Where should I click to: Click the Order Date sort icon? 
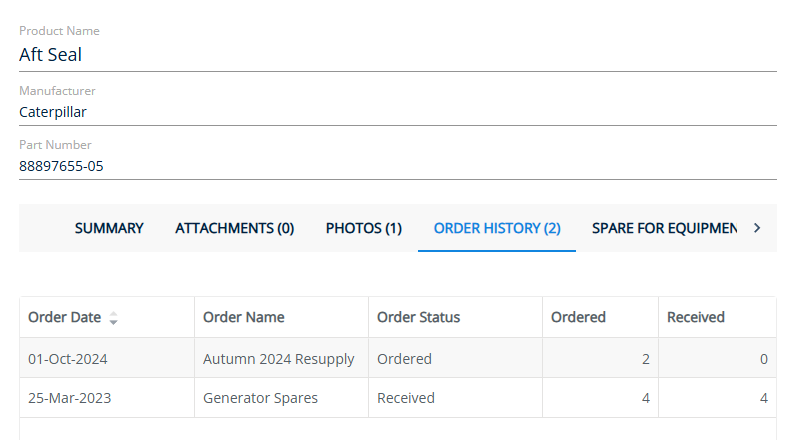point(113,318)
